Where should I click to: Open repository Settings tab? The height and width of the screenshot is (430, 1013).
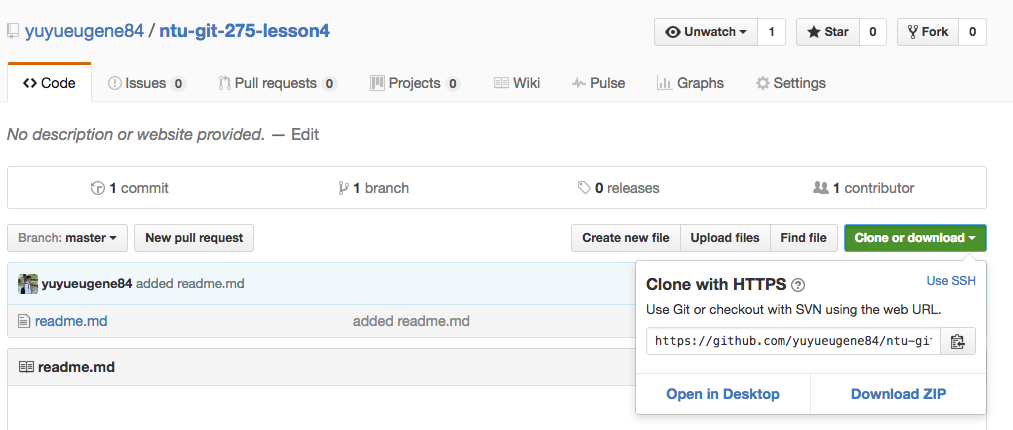[791, 83]
